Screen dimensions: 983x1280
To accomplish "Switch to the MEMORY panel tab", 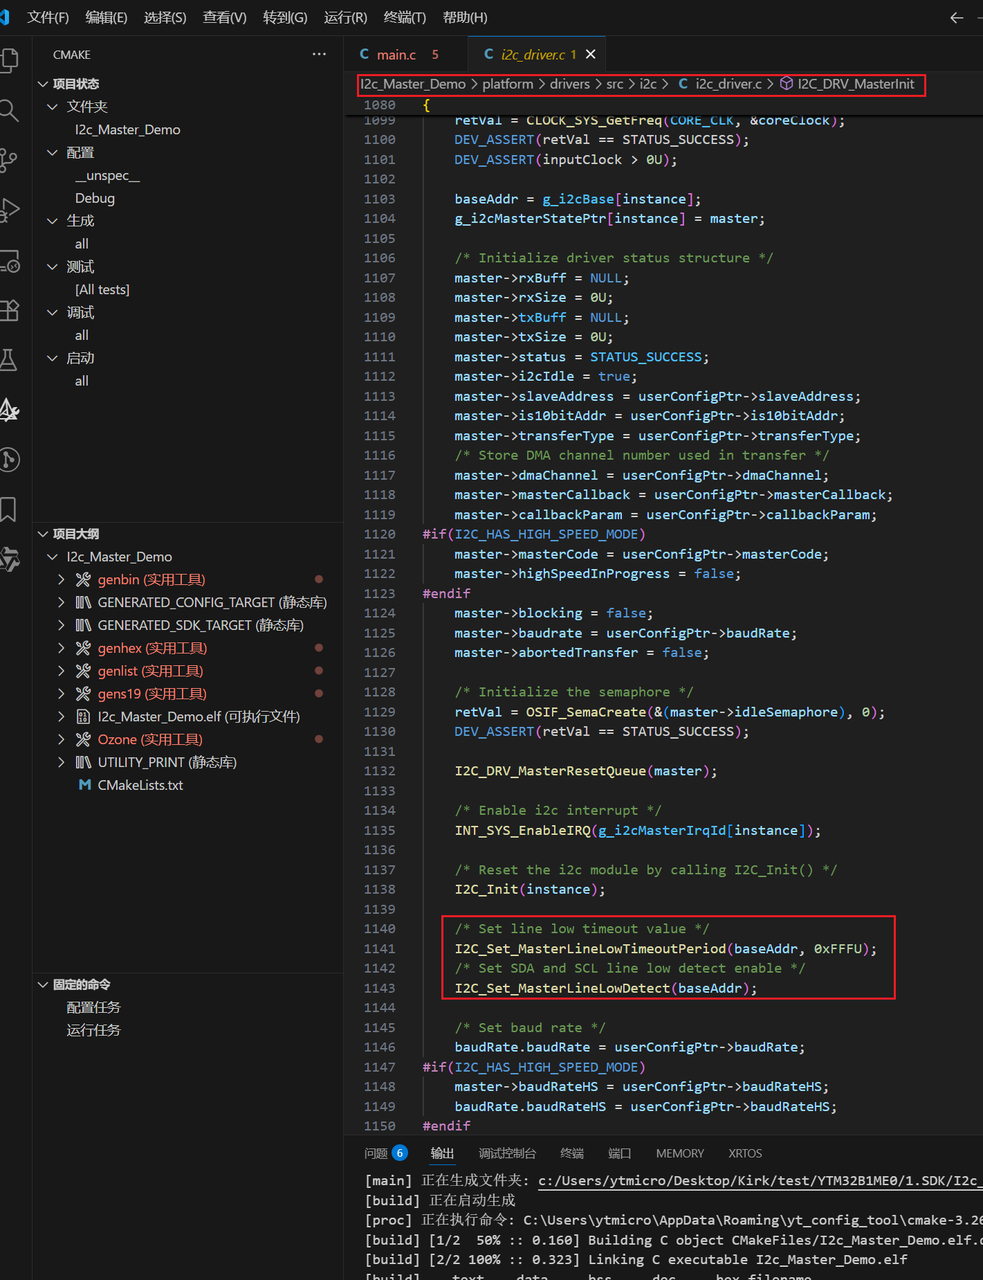I will click(x=679, y=1153).
